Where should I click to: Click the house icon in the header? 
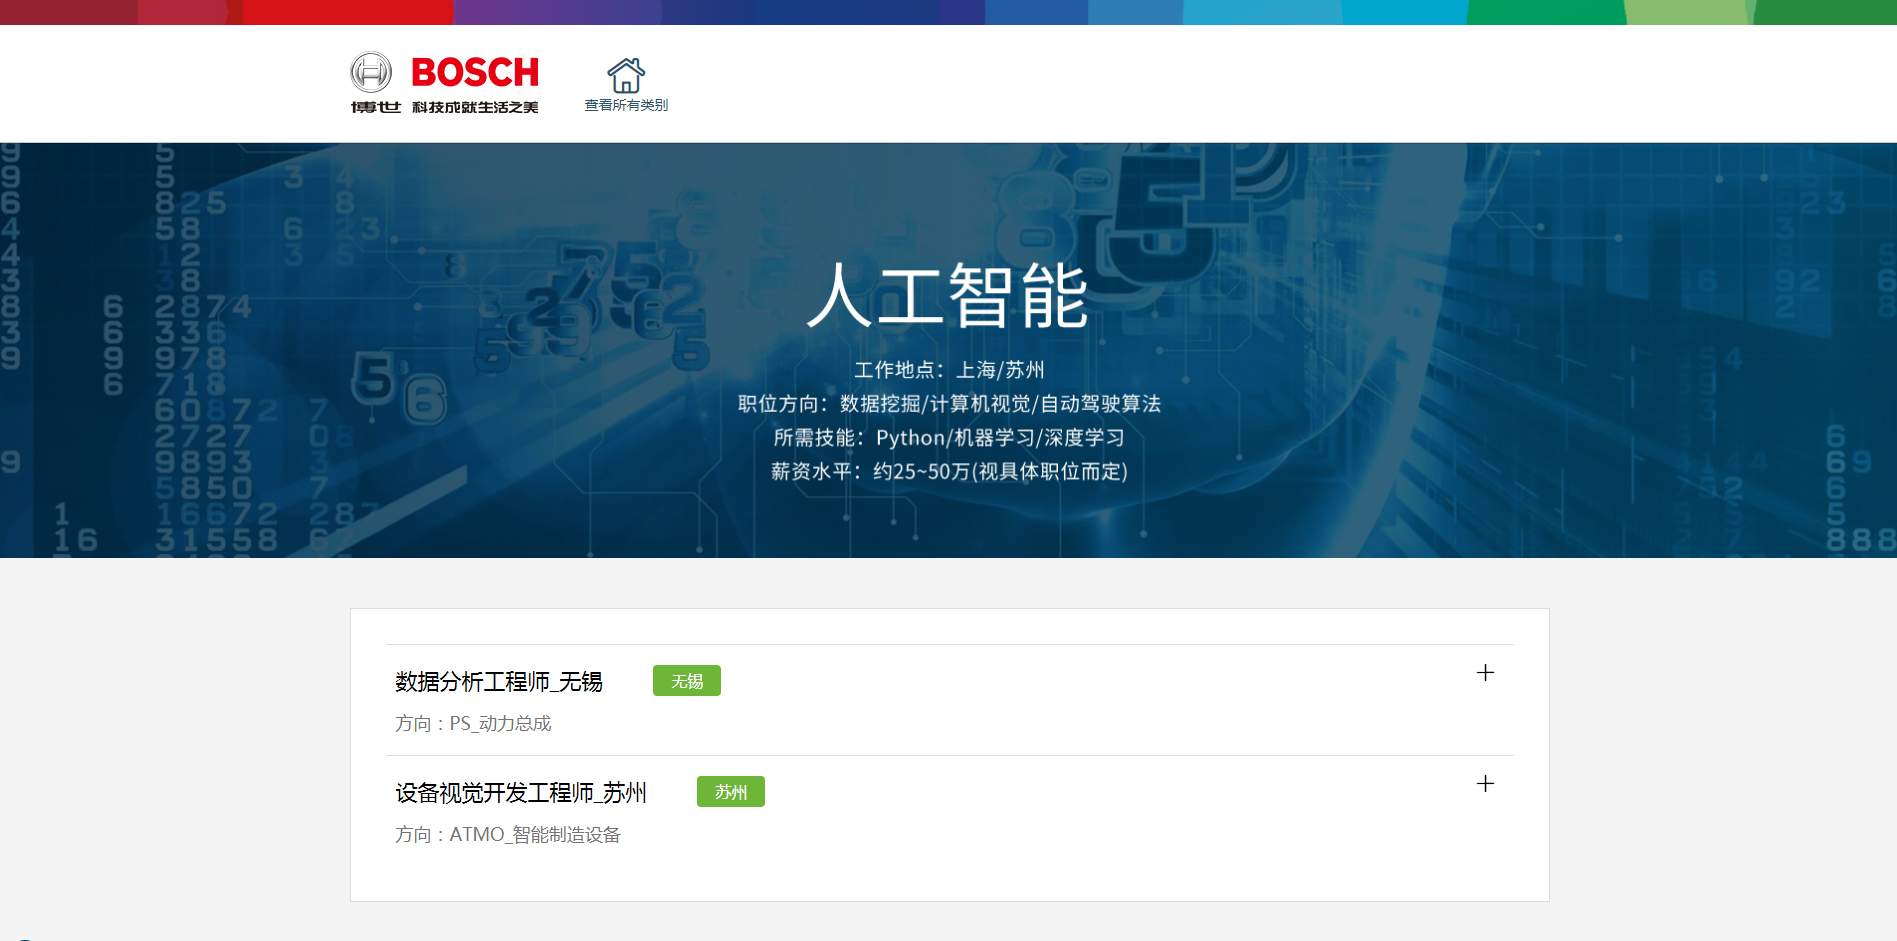(626, 75)
